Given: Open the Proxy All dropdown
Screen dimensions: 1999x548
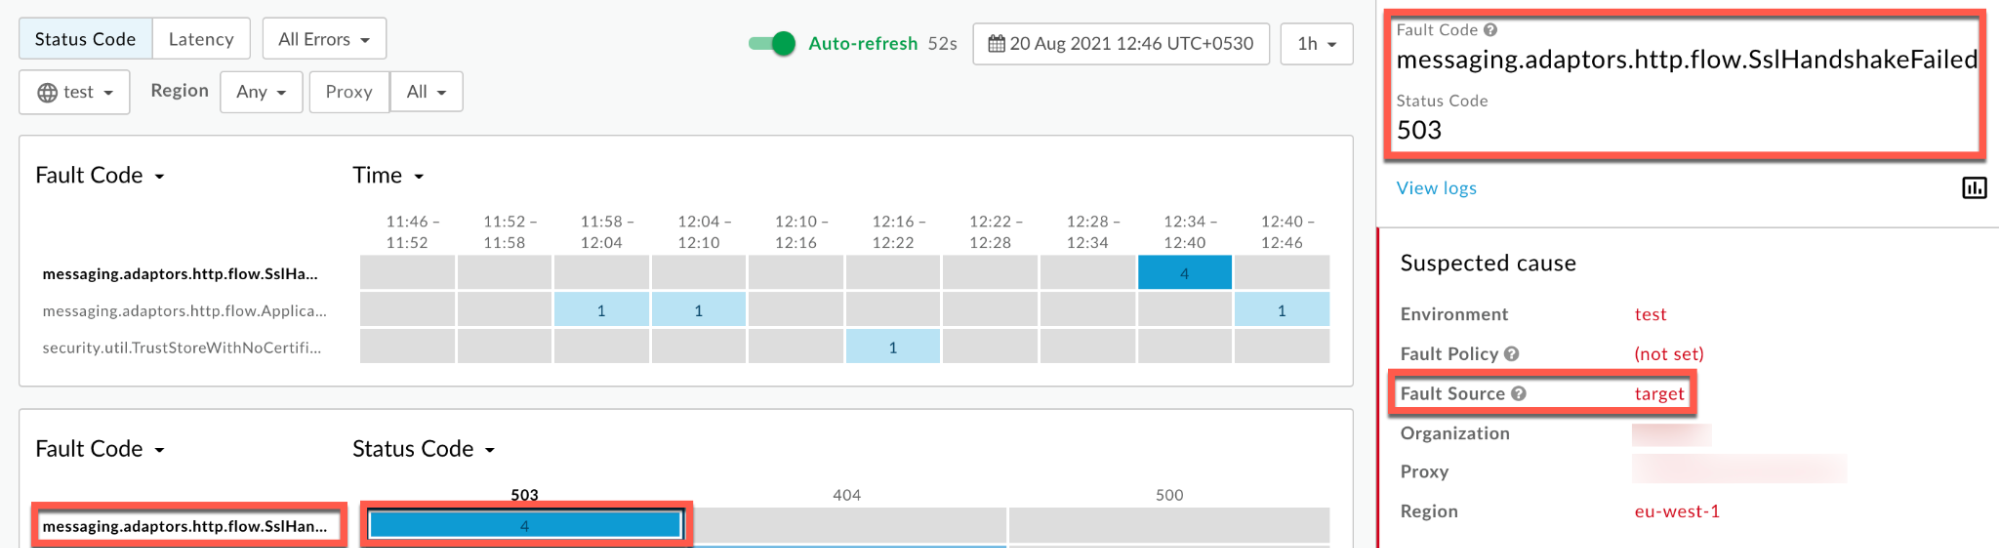Looking at the screenshot, I should pos(426,92).
